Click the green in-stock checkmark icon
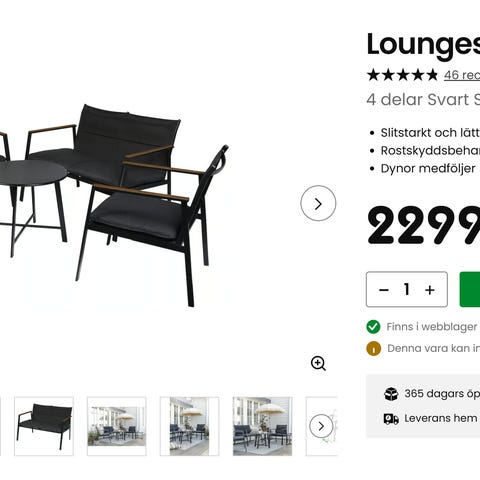 (373, 327)
